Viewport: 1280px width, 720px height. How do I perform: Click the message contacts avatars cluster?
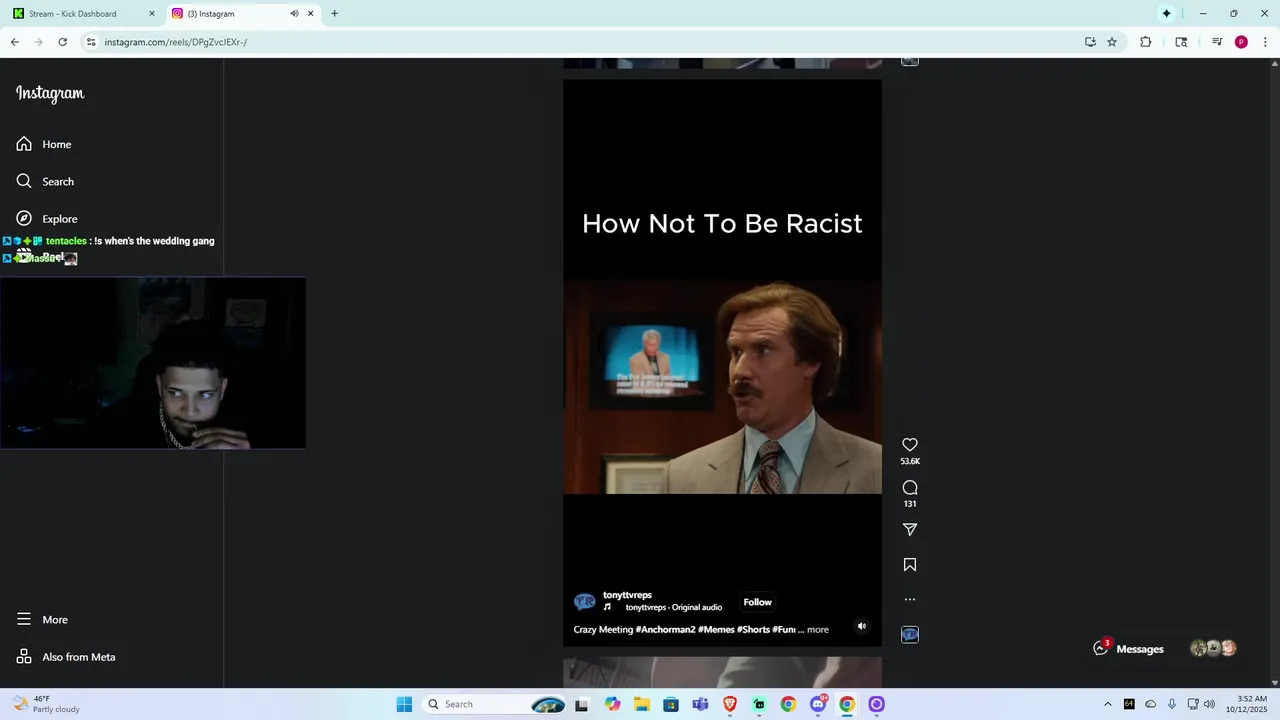pos(1213,648)
